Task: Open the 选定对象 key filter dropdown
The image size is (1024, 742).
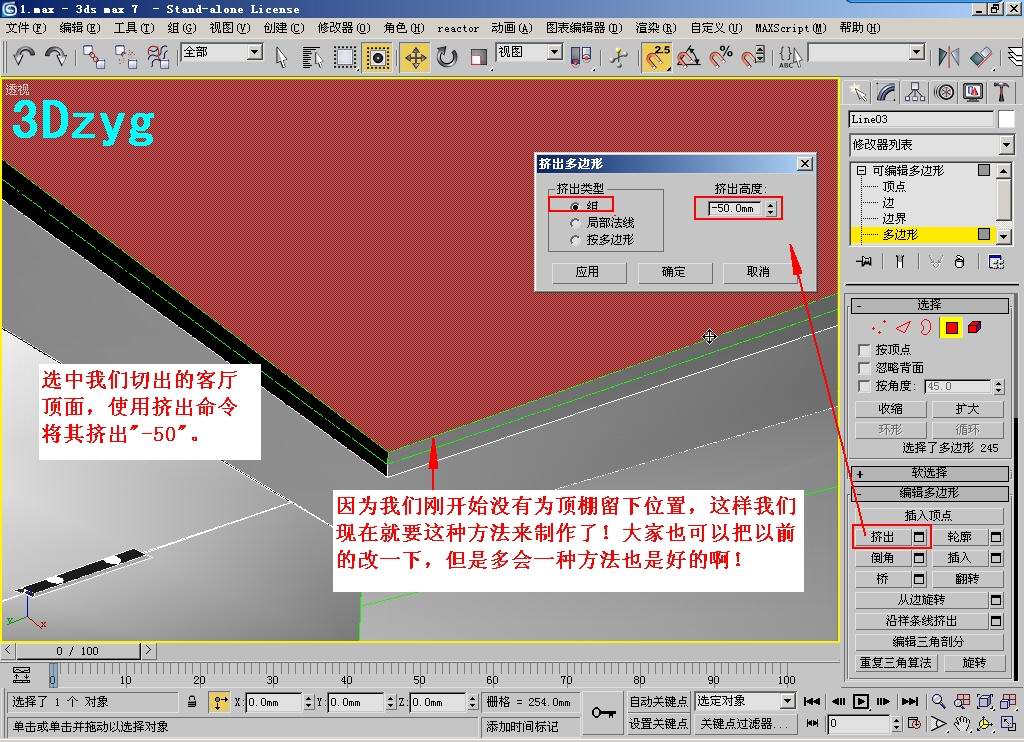Action: [788, 702]
